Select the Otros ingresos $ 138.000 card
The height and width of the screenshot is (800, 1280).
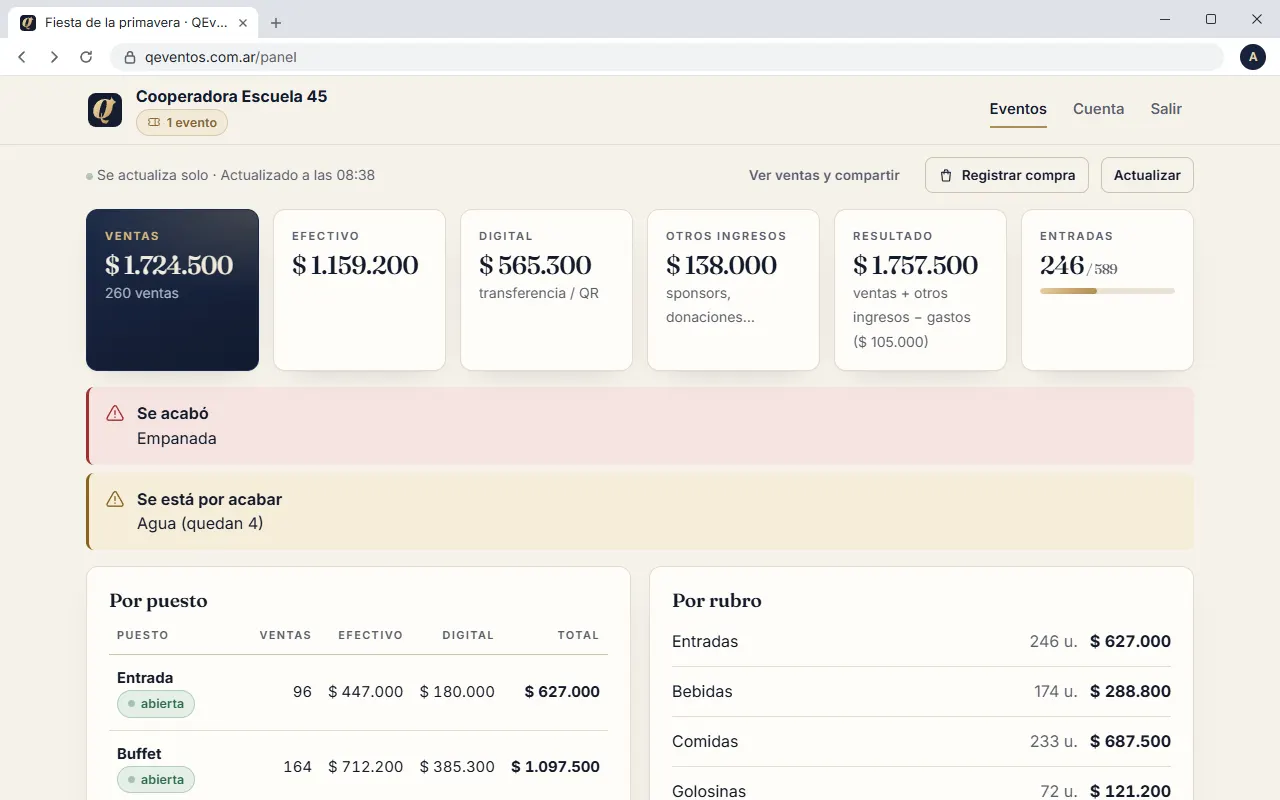[x=733, y=290]
